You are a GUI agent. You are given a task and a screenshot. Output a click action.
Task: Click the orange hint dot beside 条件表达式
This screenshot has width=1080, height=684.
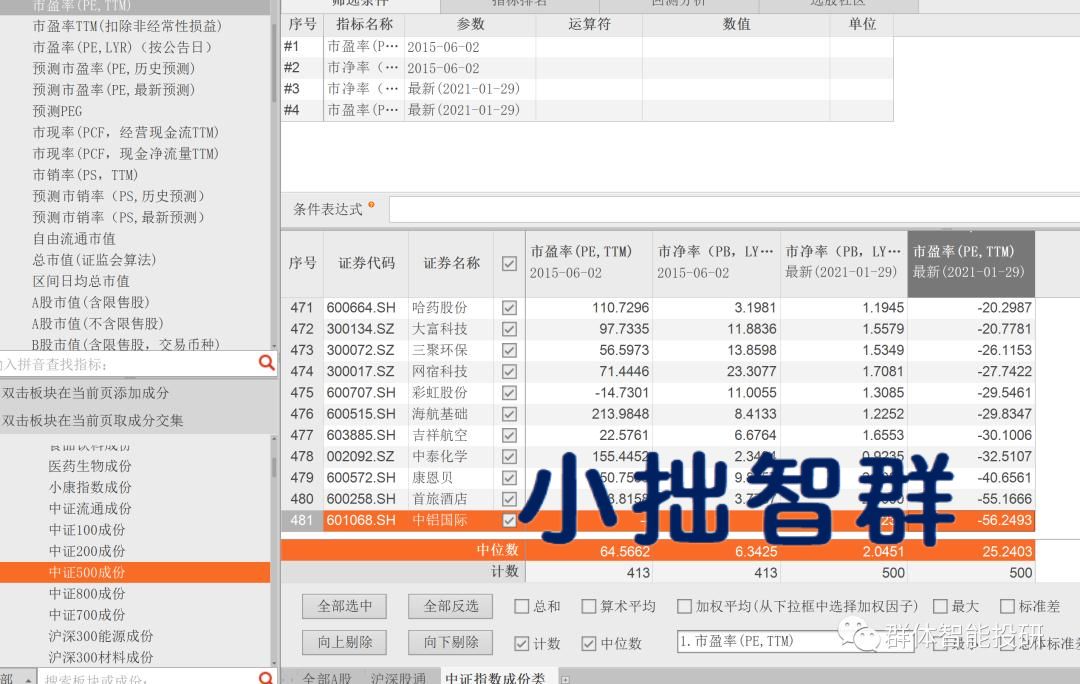click(371, 205)
